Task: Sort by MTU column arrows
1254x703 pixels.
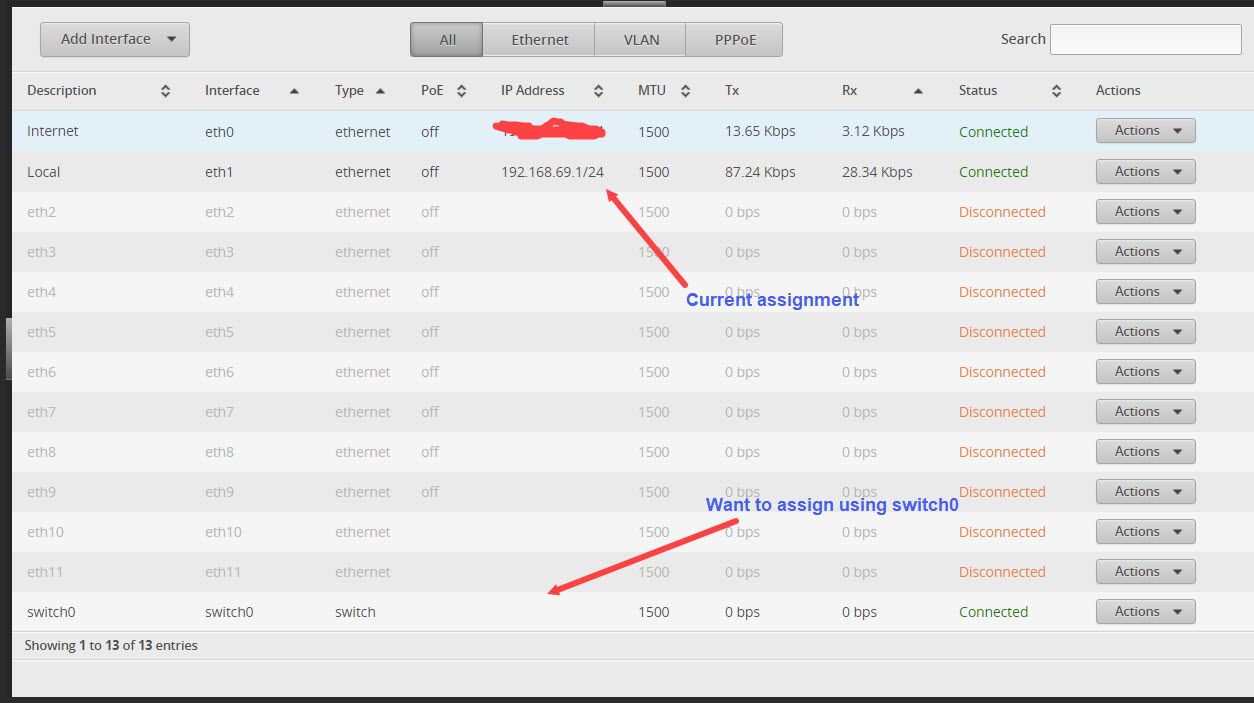Action: click(685, 91)
